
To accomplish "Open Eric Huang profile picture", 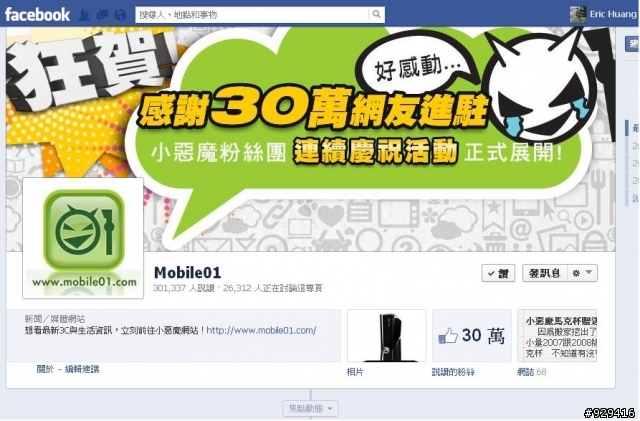I will pyautogui.click(x=578, y=14).
